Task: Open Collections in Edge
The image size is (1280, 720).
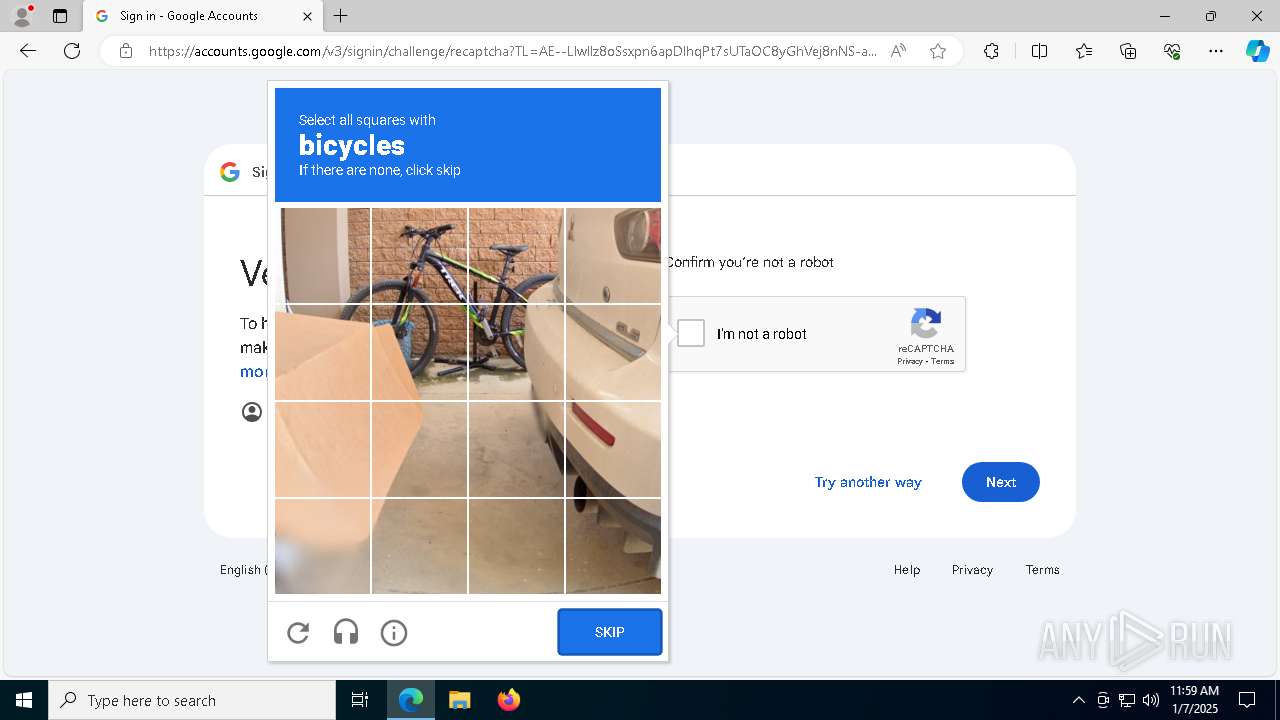Action: point(1128,51)
